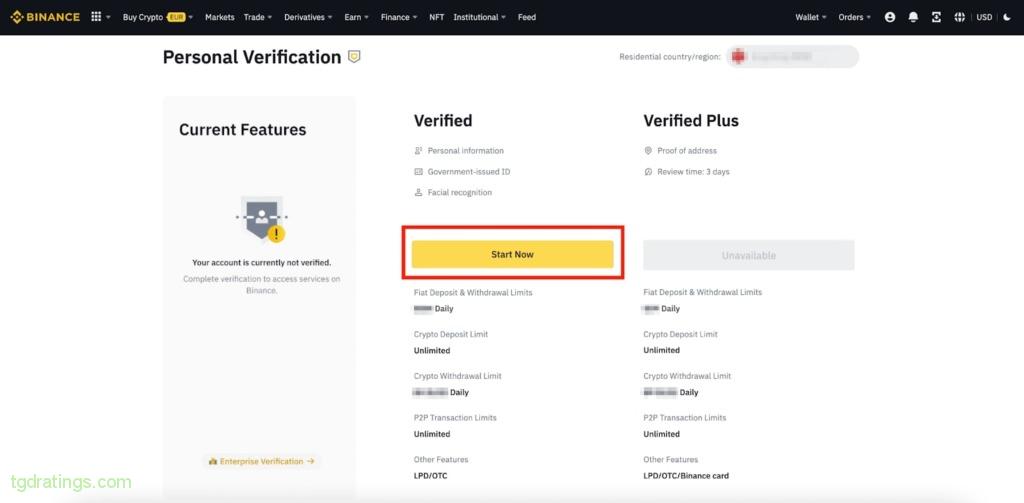Open the Markets page
This screenshot has width=1024, height=503.
[219, 18]
